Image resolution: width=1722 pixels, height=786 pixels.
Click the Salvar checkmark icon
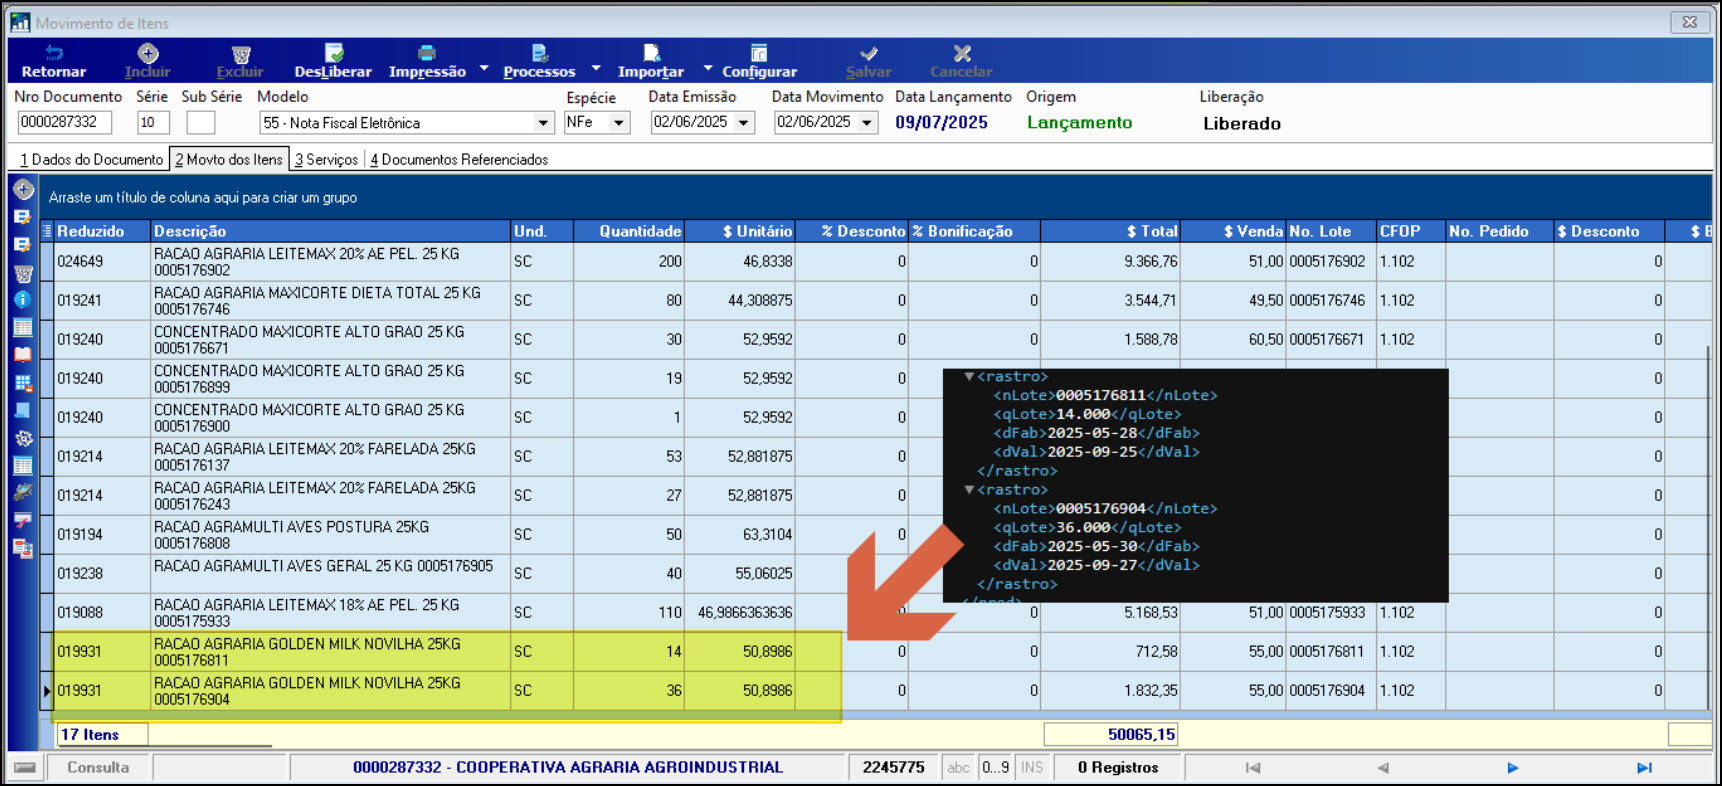(x=869, y=53)
